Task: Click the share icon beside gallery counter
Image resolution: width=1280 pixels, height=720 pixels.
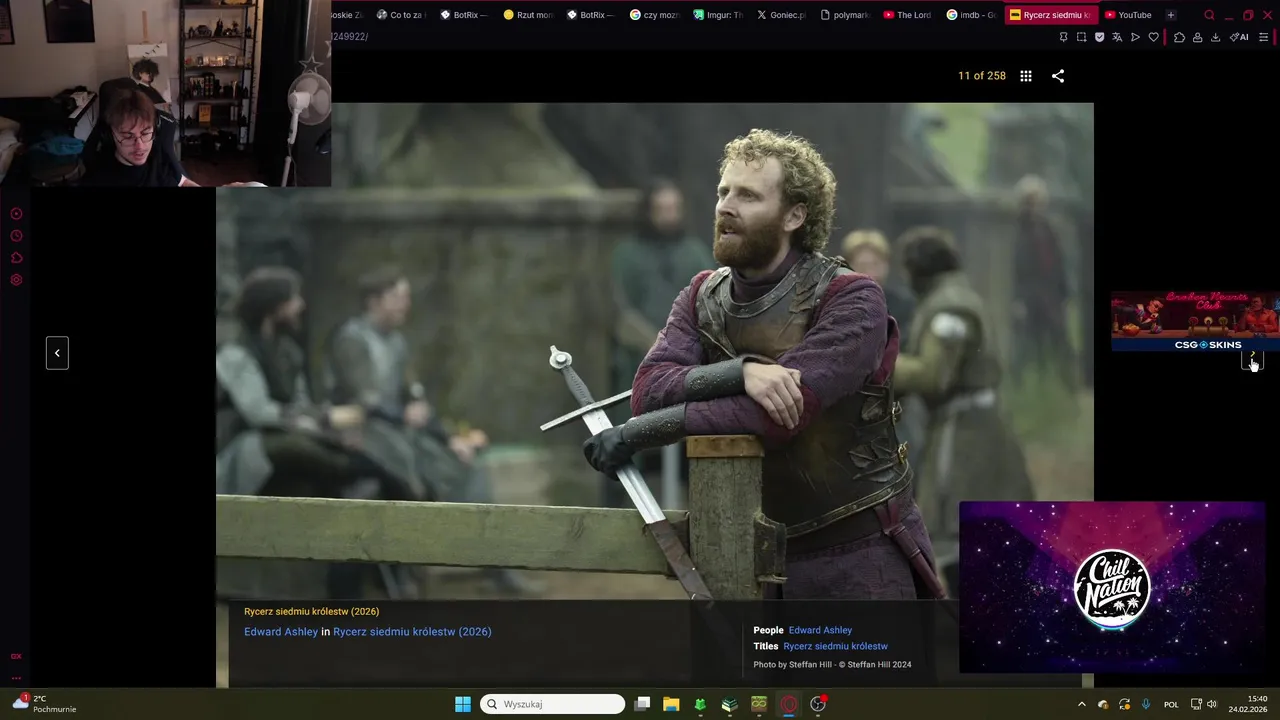Action: (x=1058, y=76)
